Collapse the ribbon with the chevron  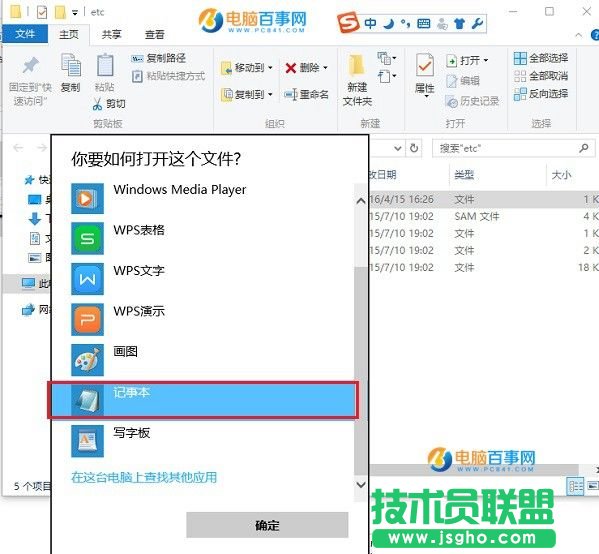pos(578,35)
